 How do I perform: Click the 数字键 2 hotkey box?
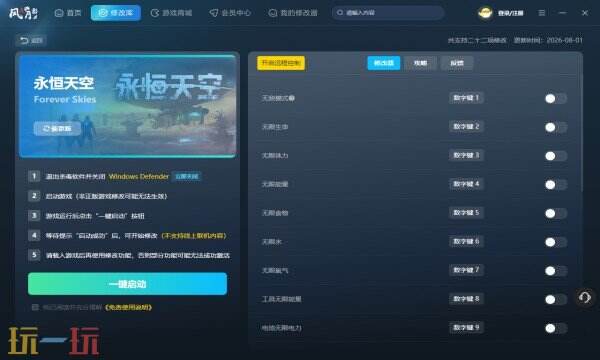(x=466, y=127)
